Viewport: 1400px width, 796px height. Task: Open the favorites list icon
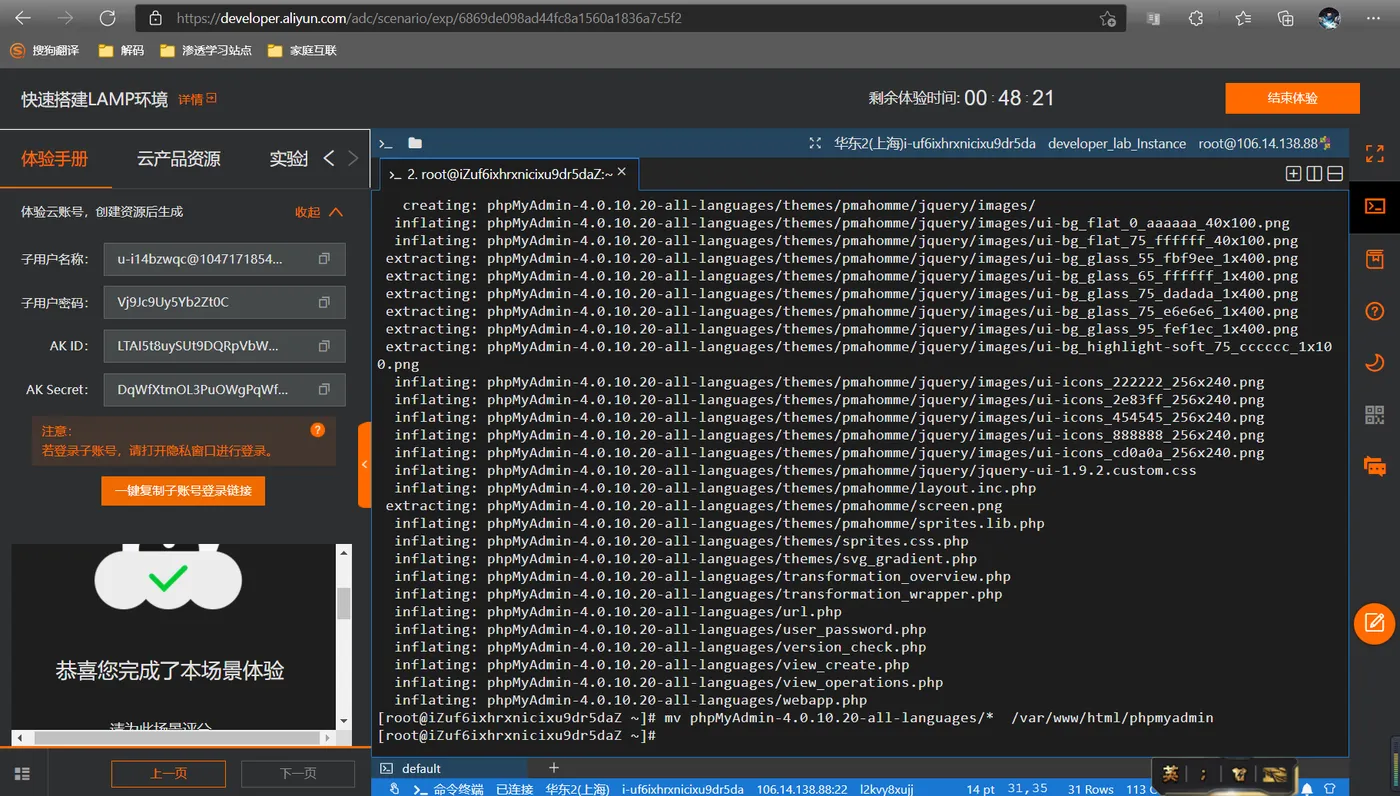pyautogui.click(x=1243, y=18)
